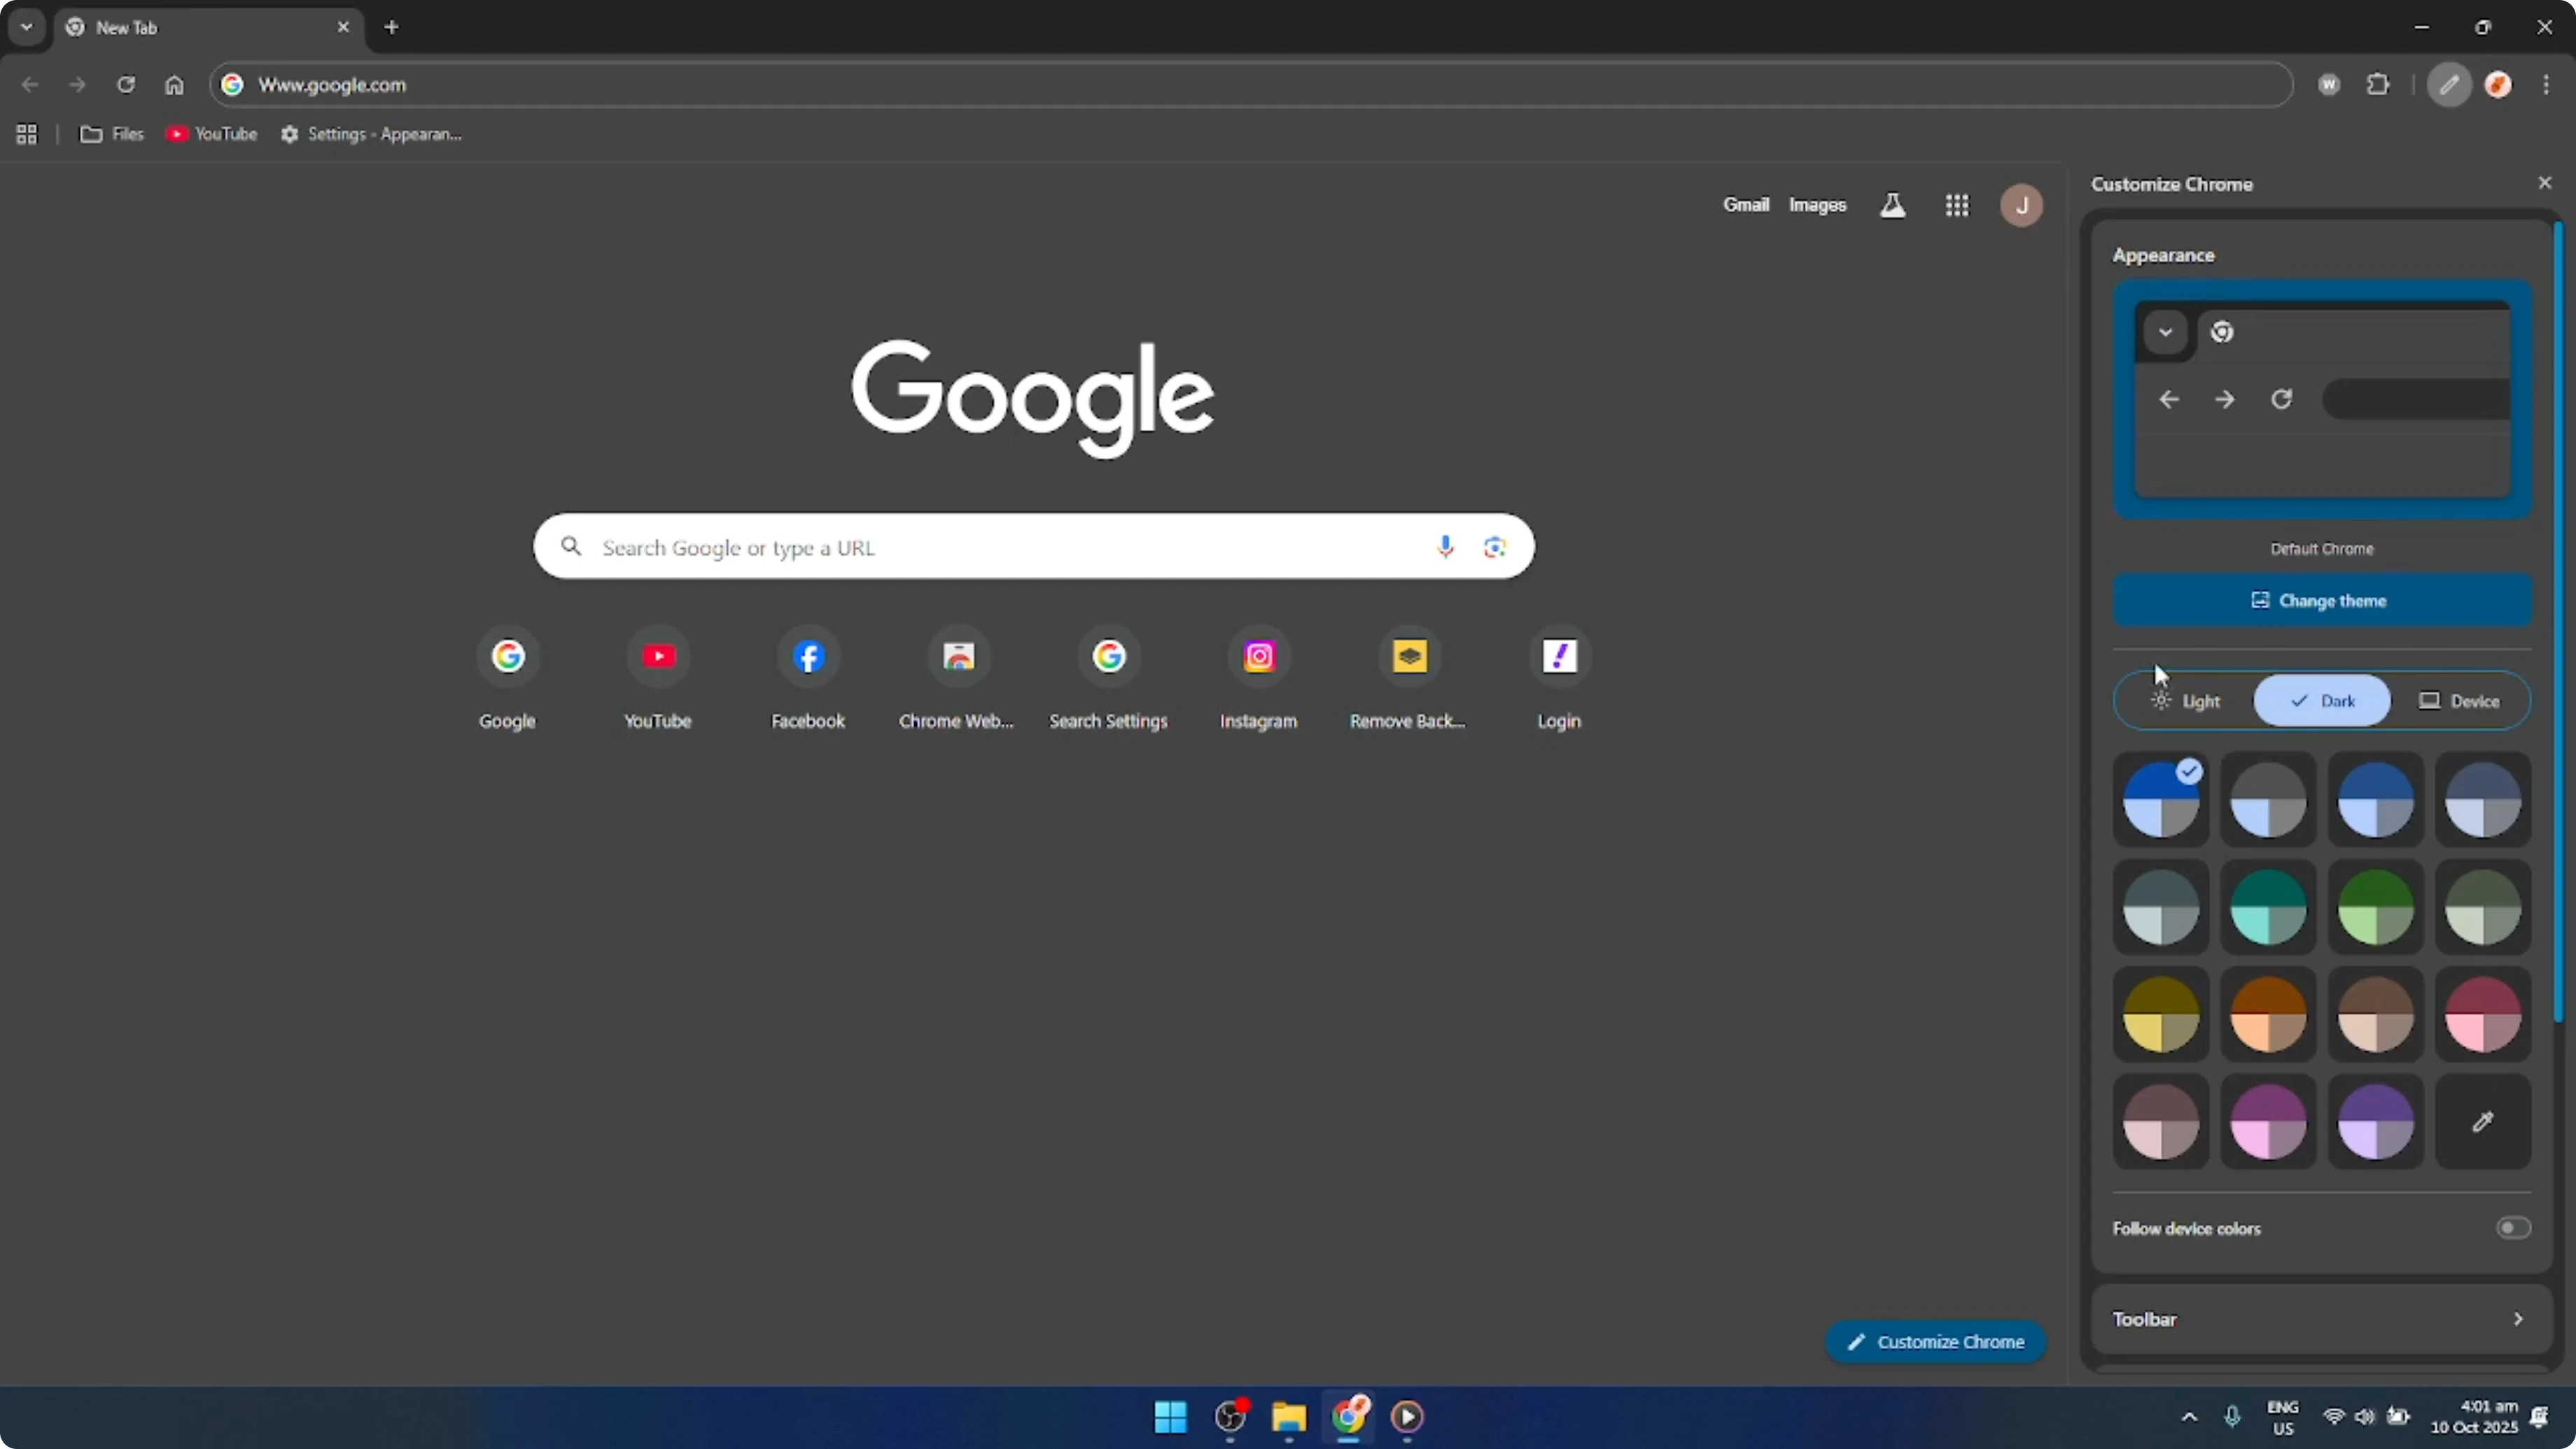This screenshot has height=1449, width=2576.
Task: Open the Google apps grid
Action: pyautogui.click(x=1957, y=205)
